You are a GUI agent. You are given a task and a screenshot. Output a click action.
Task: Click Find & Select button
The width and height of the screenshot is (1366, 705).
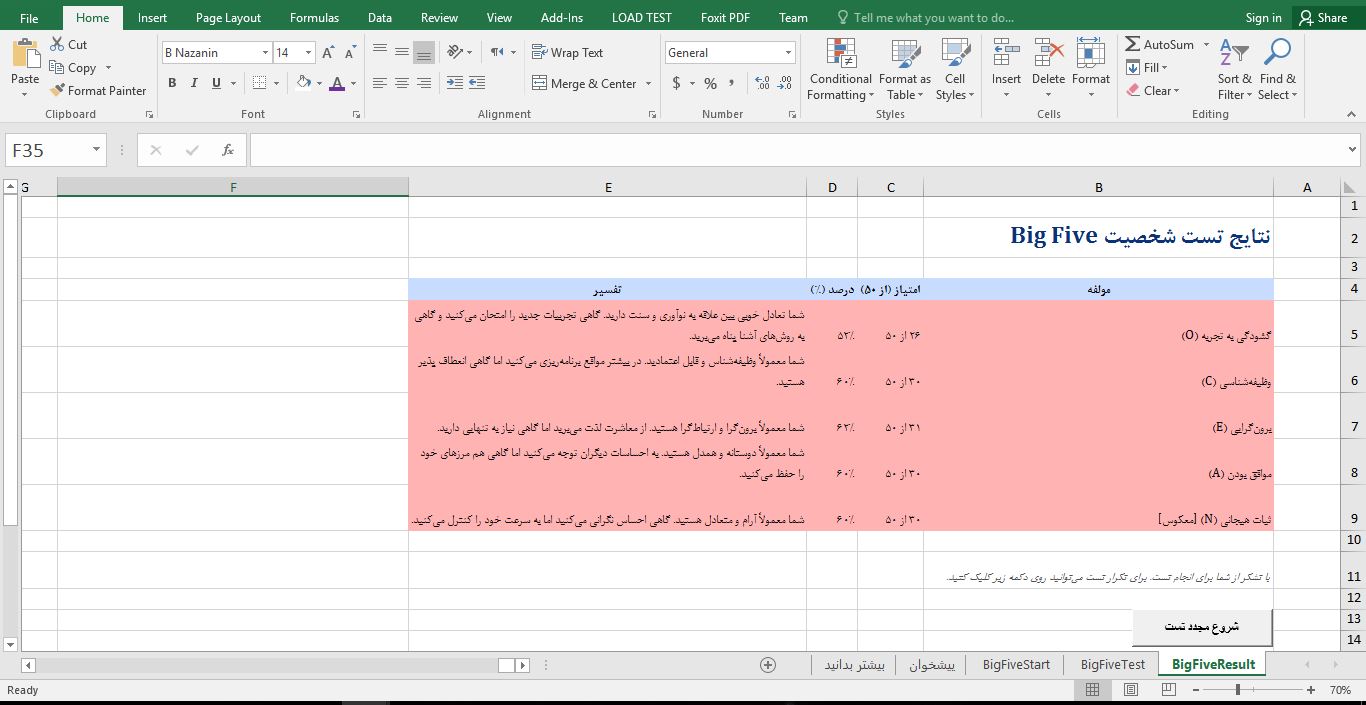(1277, 70)
